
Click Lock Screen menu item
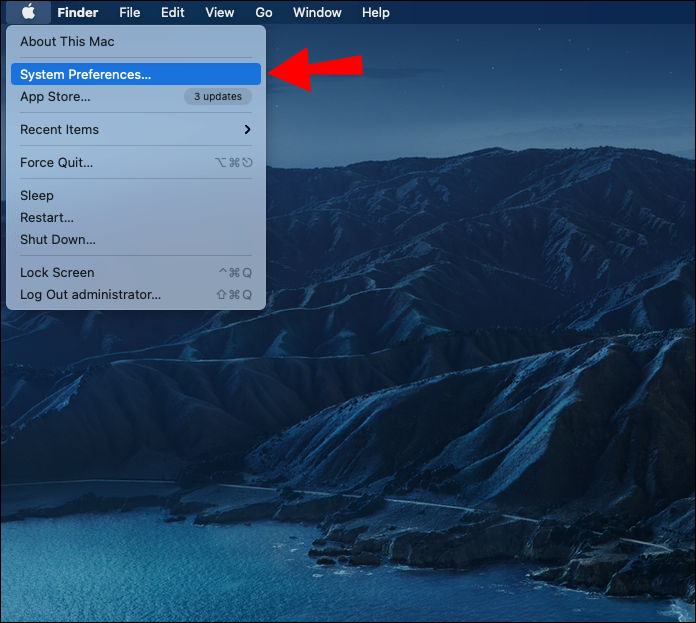click(136, 272)
